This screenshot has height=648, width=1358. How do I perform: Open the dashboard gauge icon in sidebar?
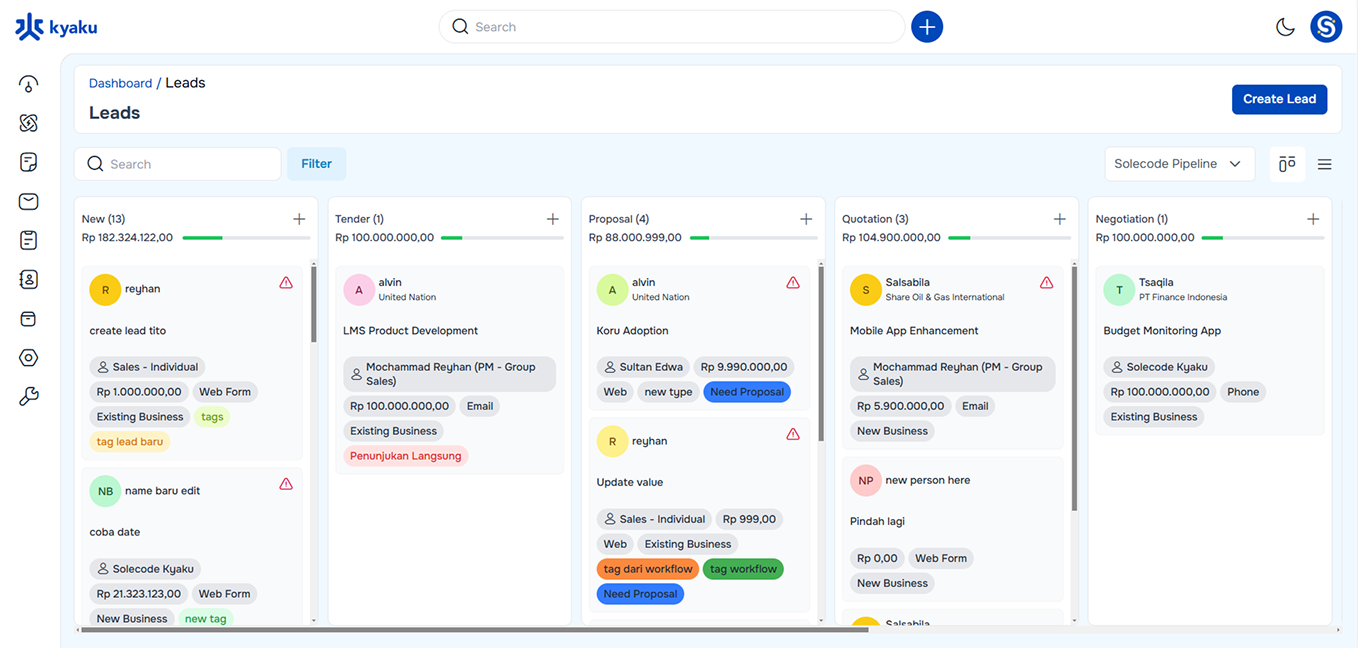(28, 84)
